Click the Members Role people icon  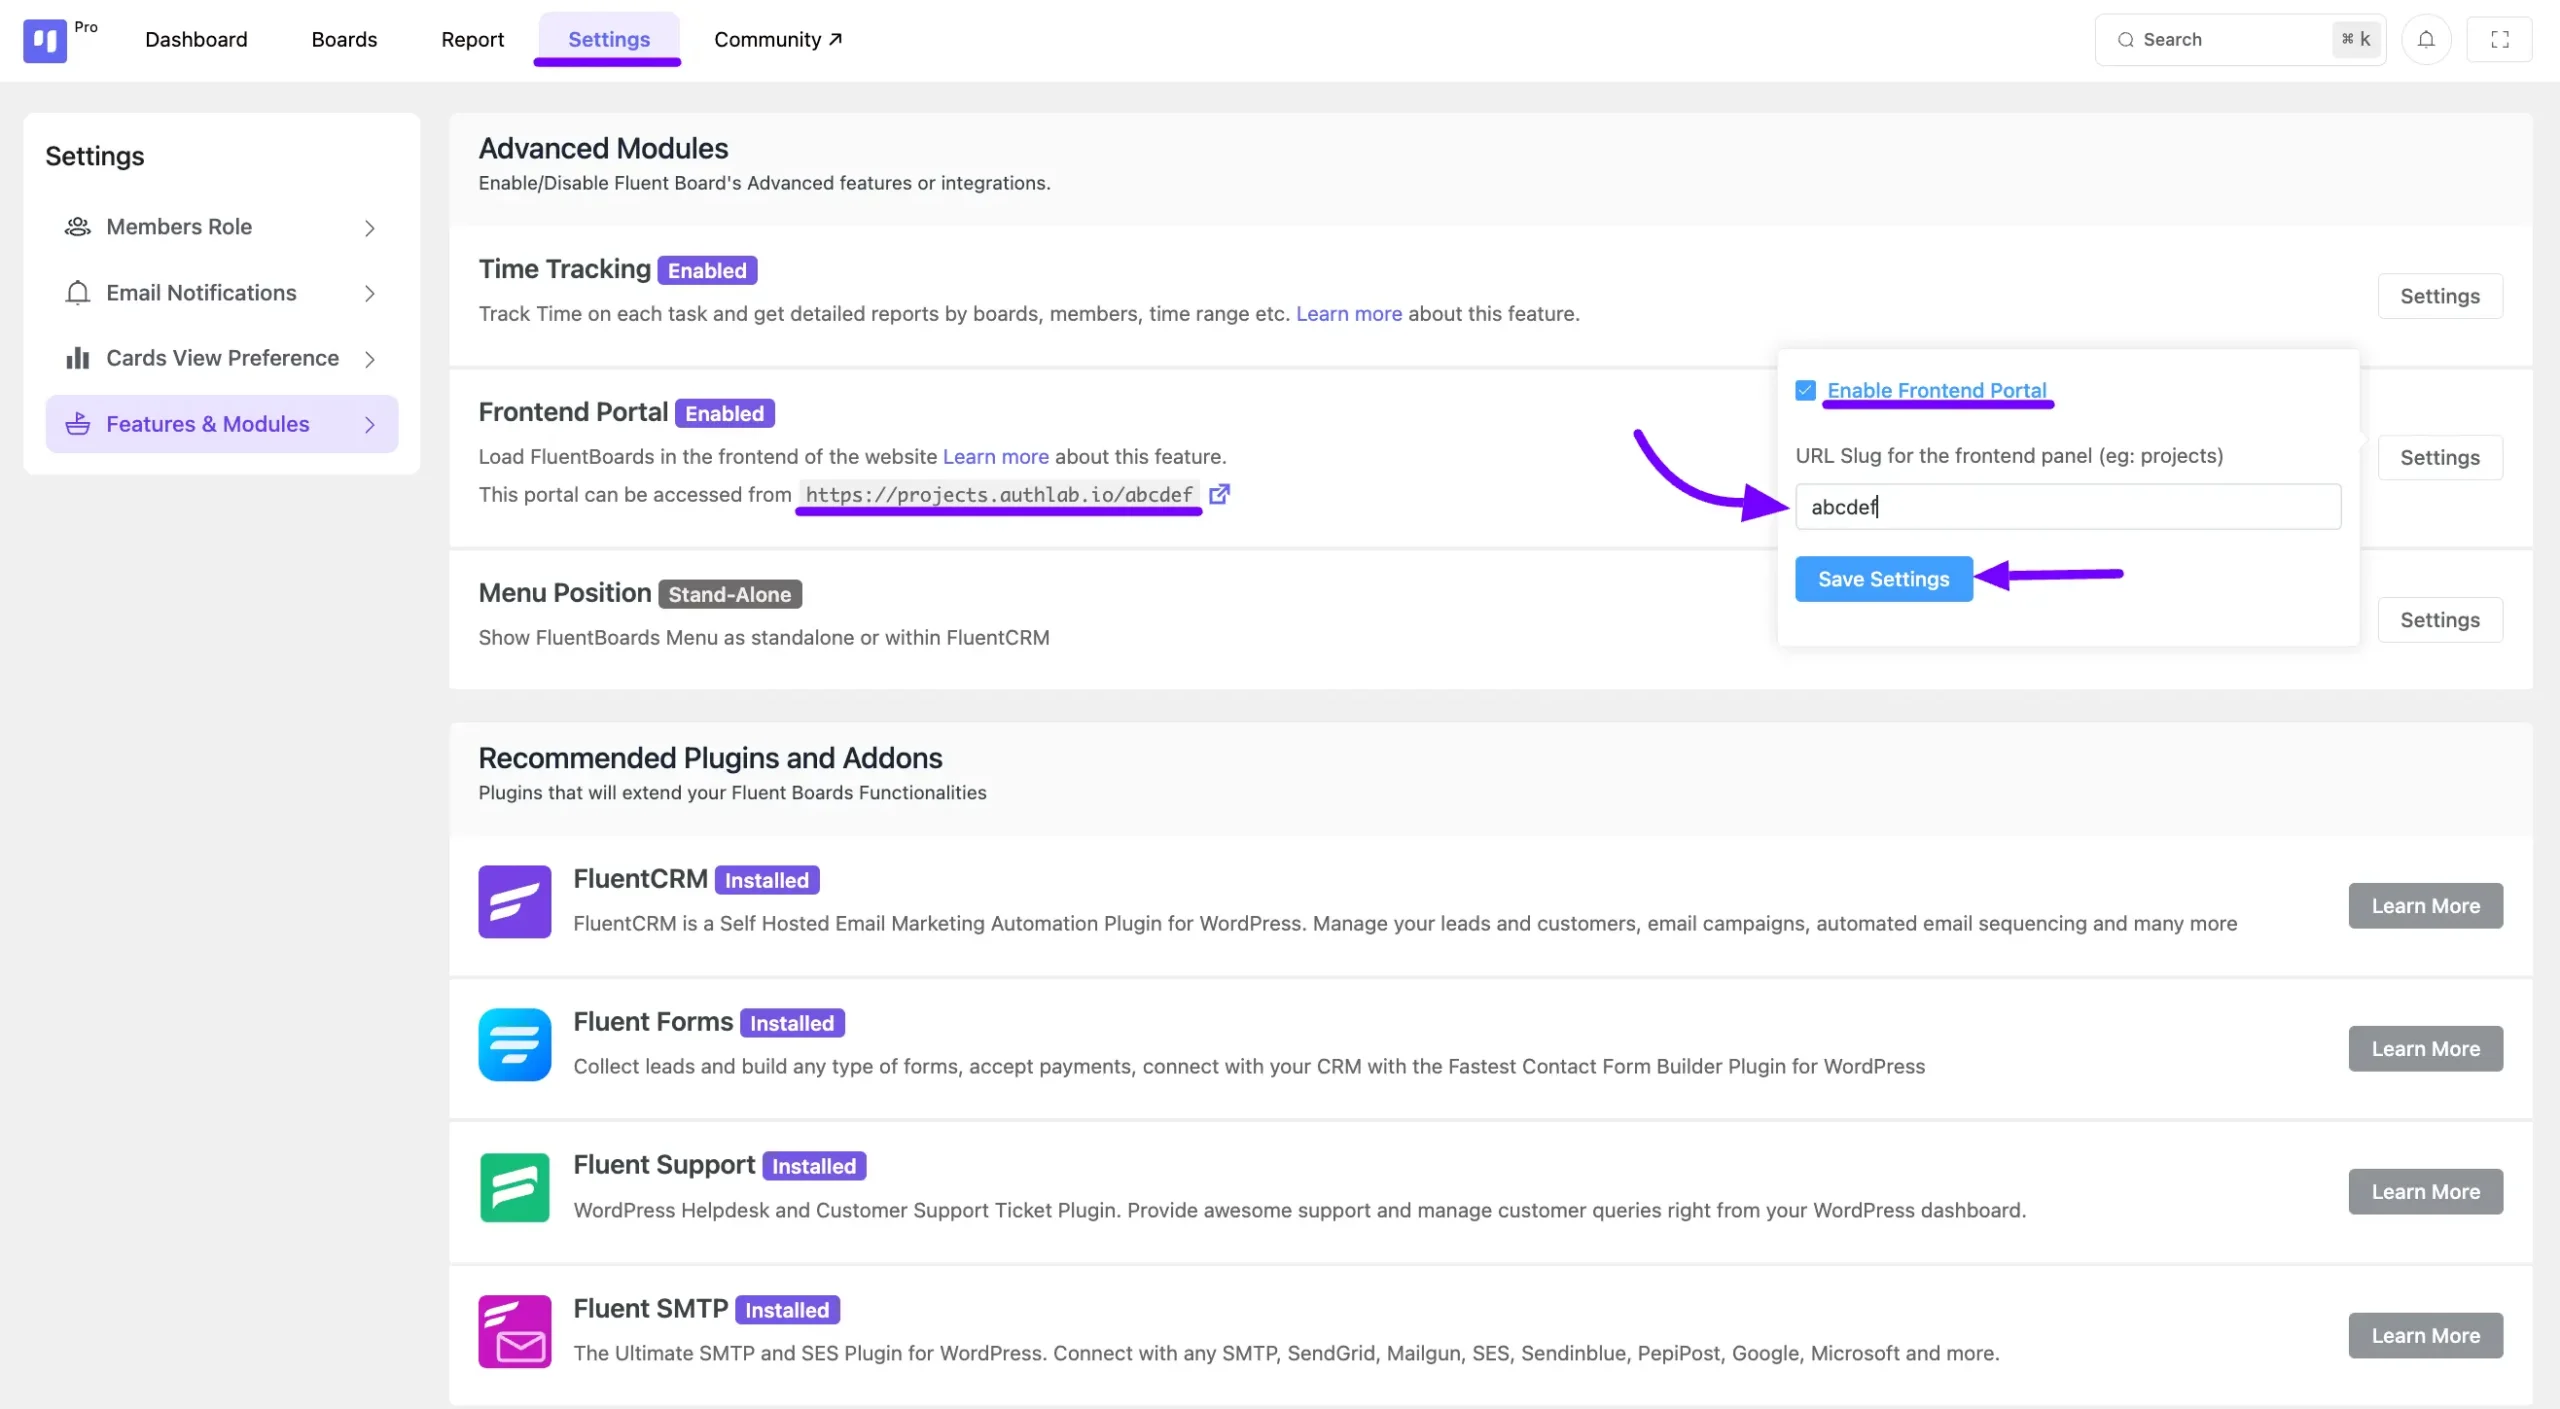tap(77, 227)
